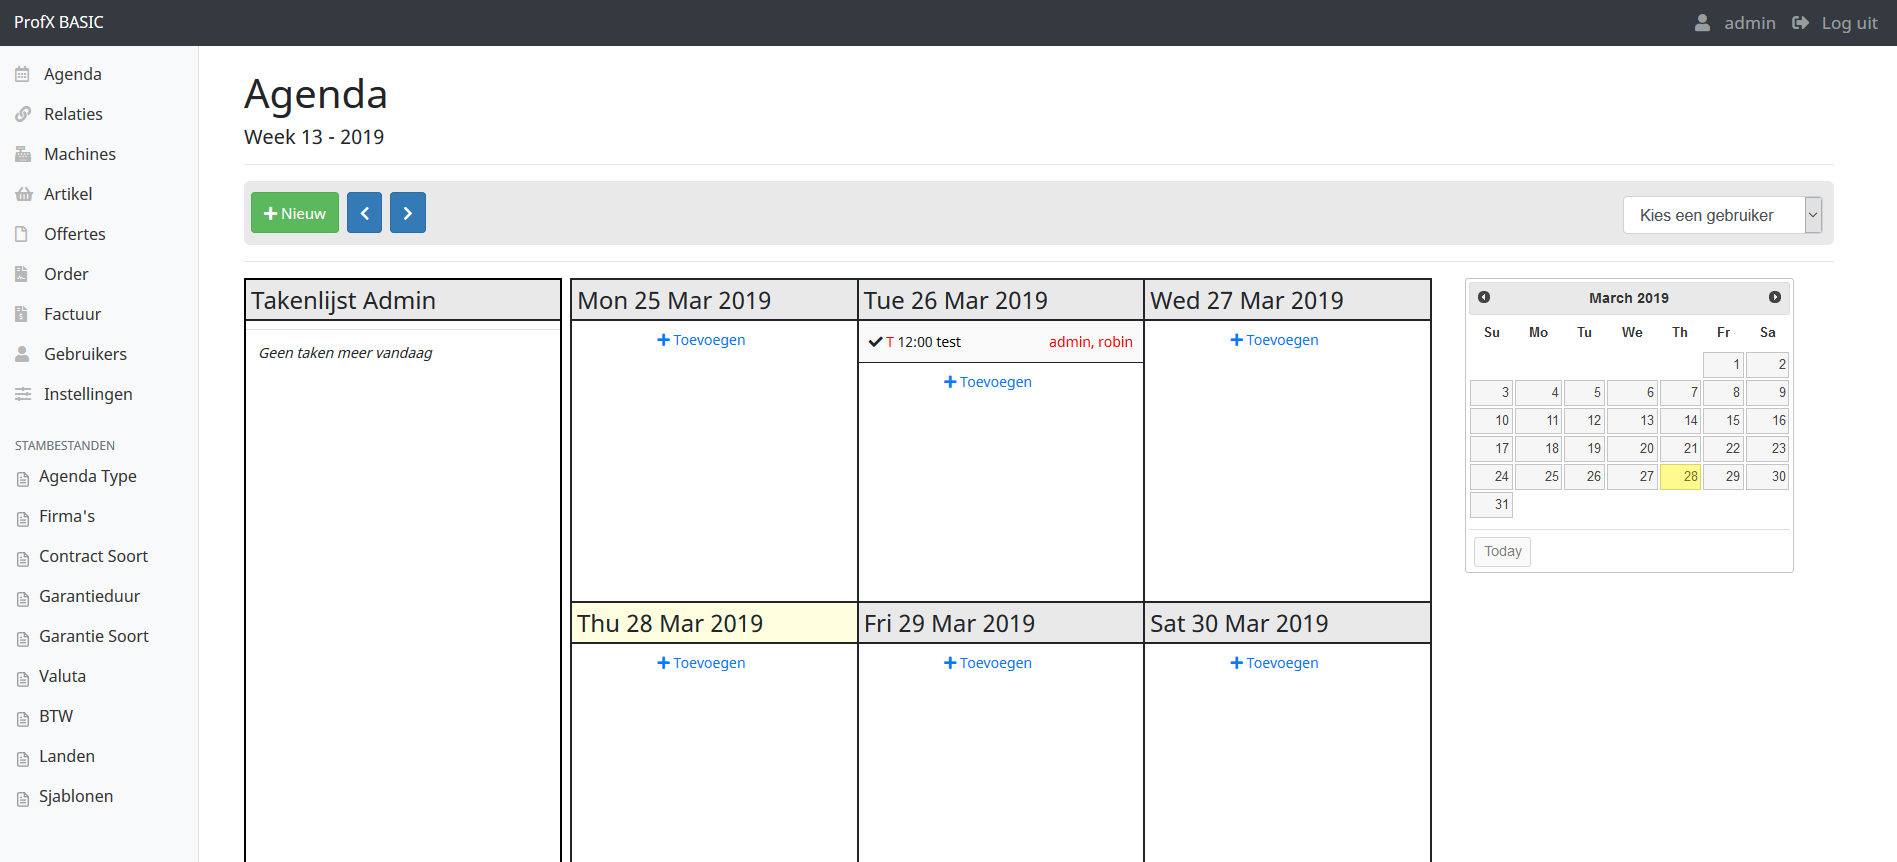Open Factuur in the sidebar menu

pos(72,314)
